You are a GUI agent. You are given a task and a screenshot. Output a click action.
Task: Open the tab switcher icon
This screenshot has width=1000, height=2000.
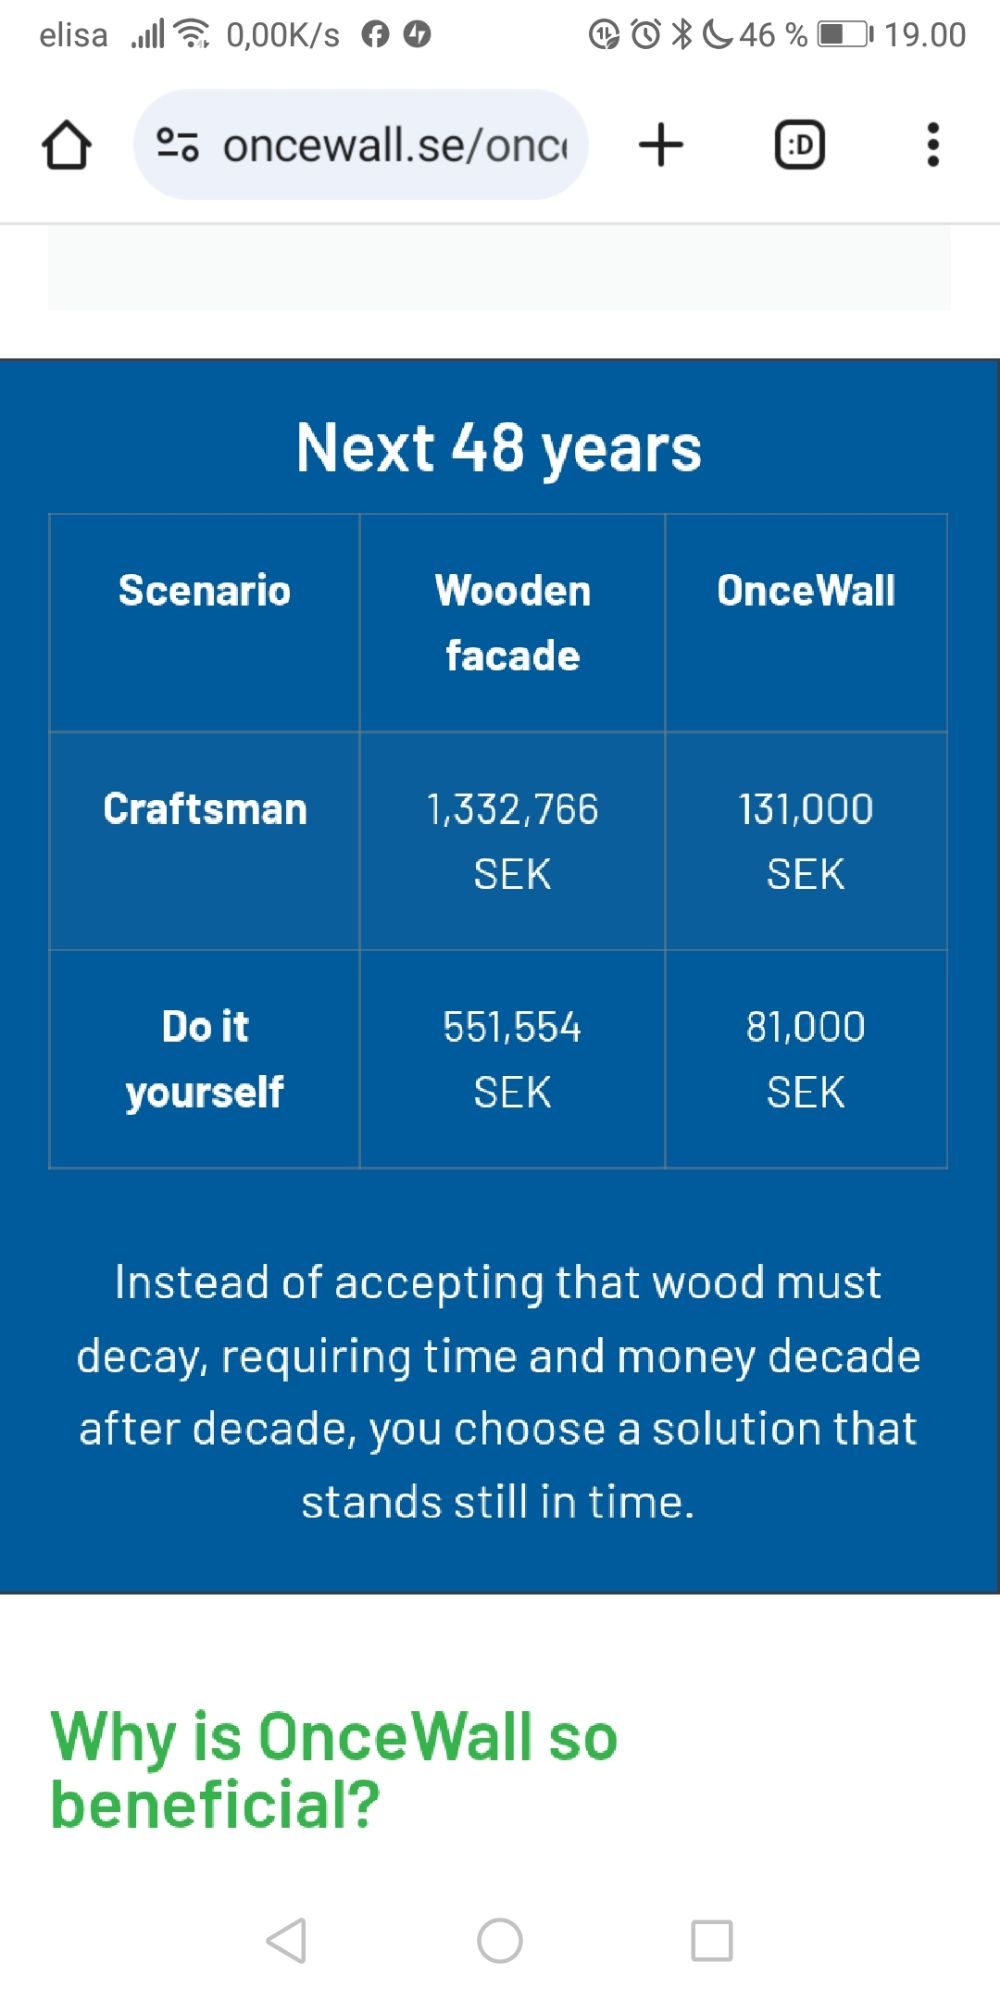800,145
